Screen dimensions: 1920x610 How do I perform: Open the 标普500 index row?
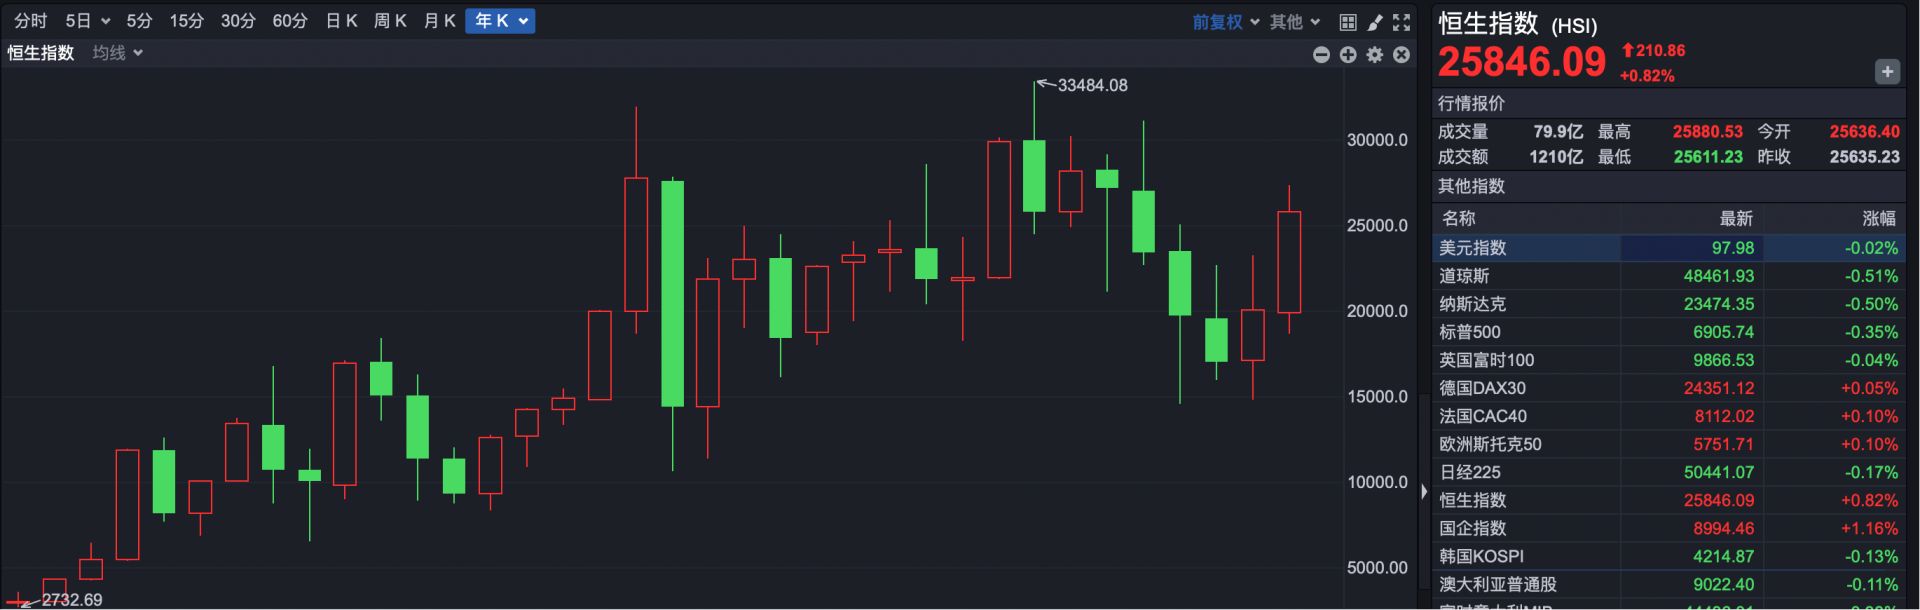point(1668,332)
